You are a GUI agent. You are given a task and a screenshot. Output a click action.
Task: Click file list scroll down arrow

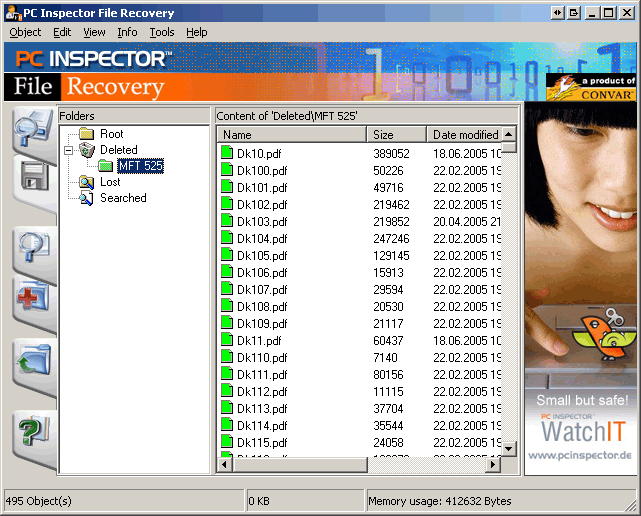tap(509, 449)
